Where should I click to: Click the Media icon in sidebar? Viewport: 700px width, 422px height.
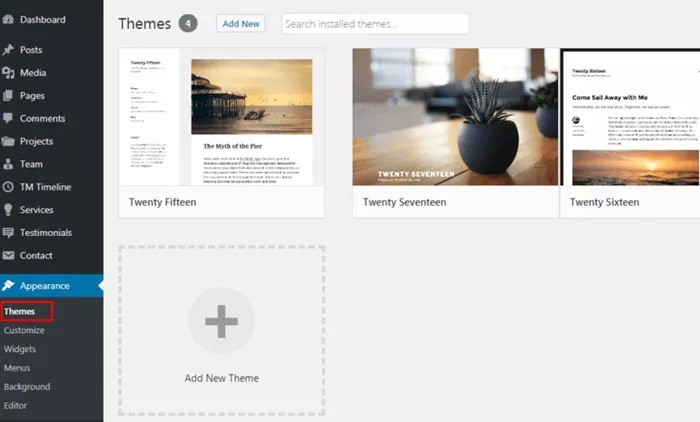pos(8,73)
